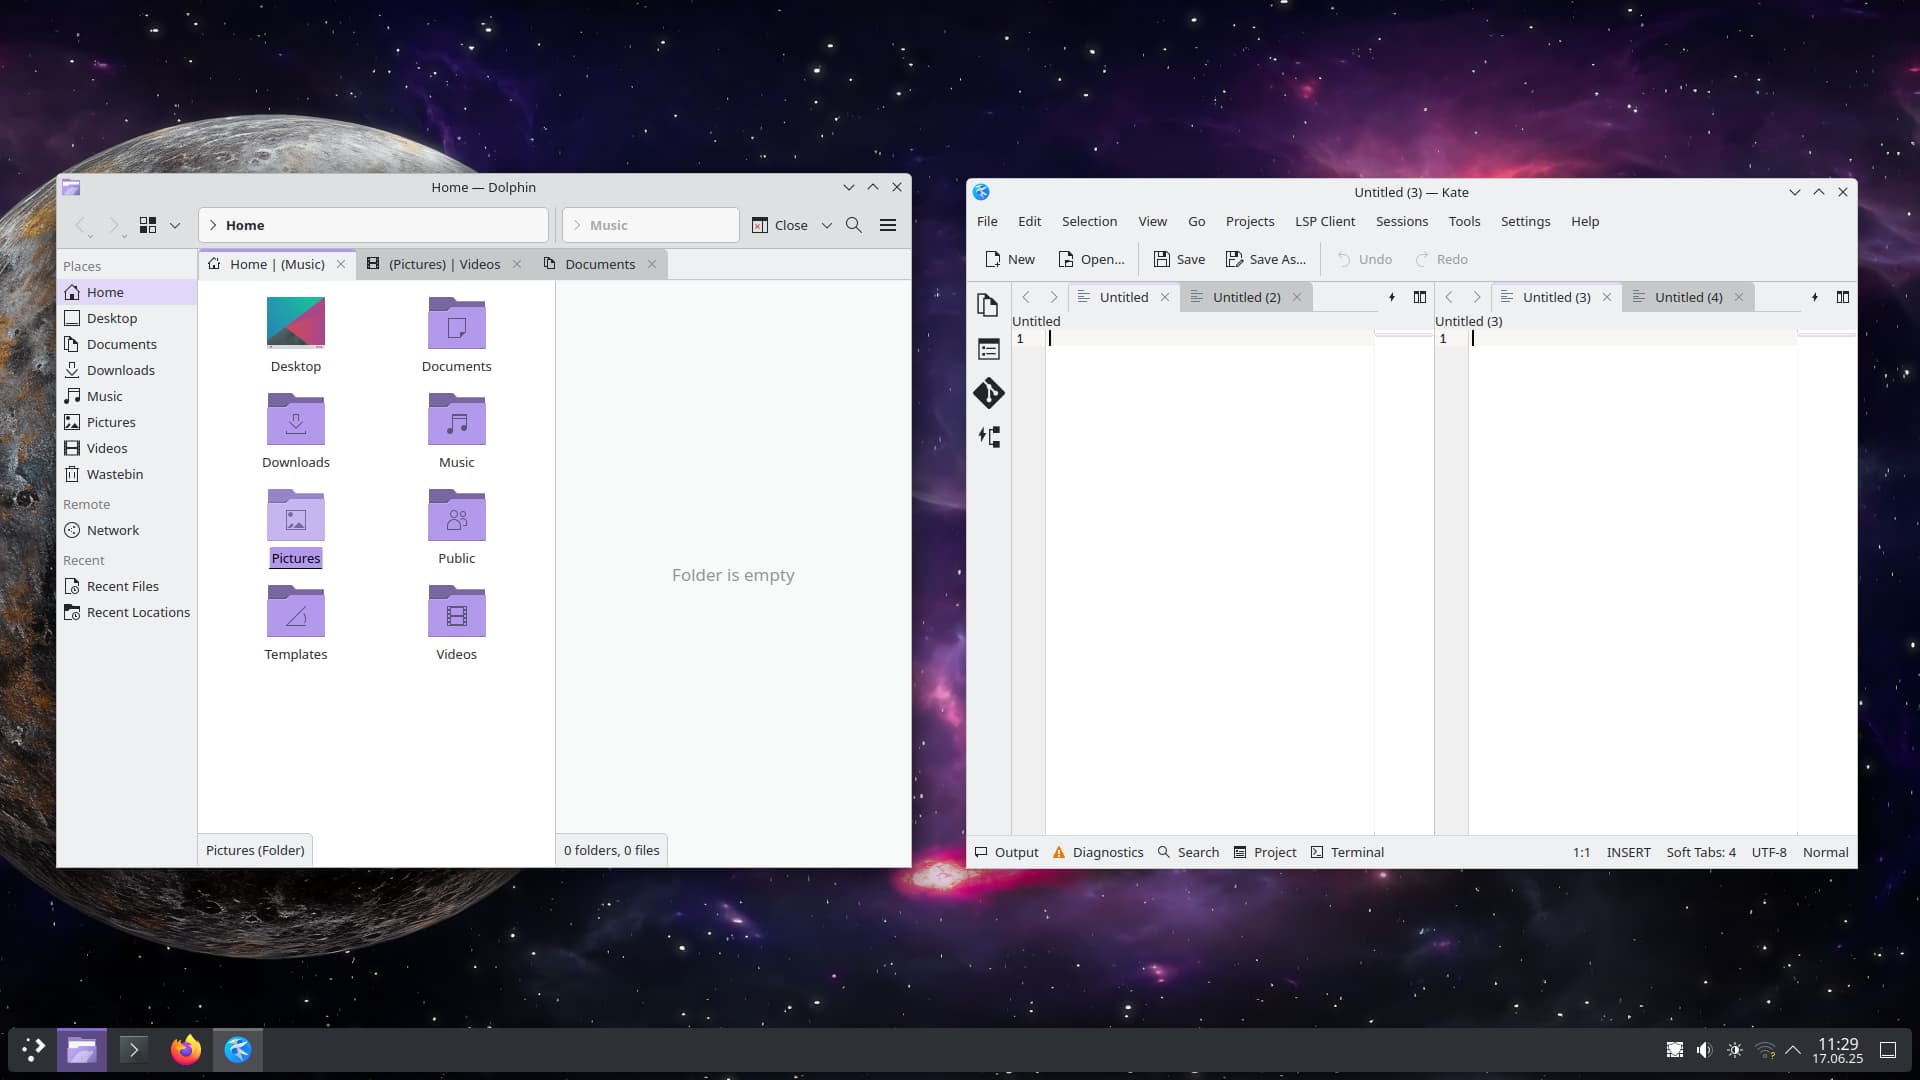The height and width of the screenshot is (1080, 1920).
Task: Open Network in Dolphin Remote section
Action: [x=127, y=530]
